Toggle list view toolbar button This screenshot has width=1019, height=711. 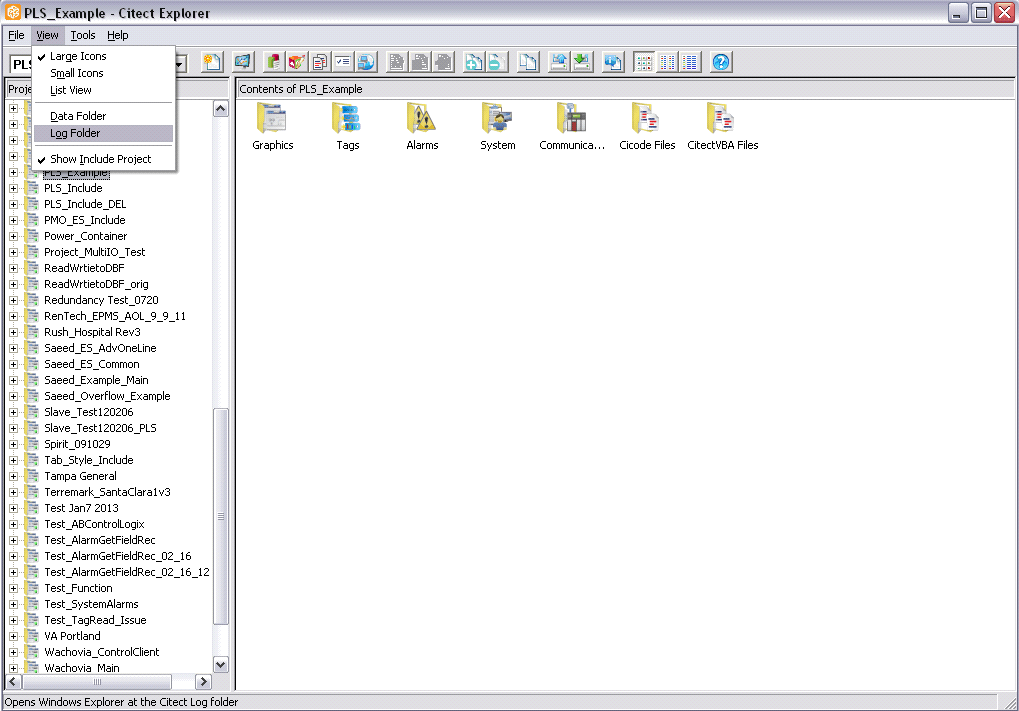tap(690, 62)
